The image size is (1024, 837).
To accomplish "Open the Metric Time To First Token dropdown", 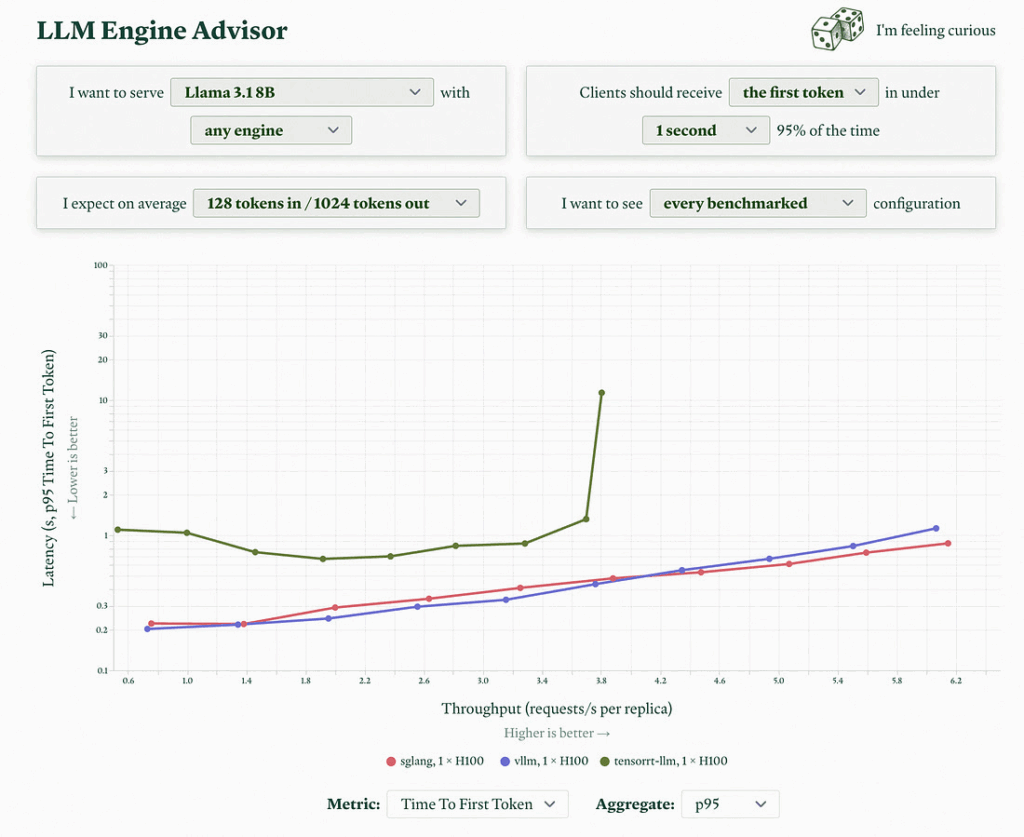I will pos(477,804).
